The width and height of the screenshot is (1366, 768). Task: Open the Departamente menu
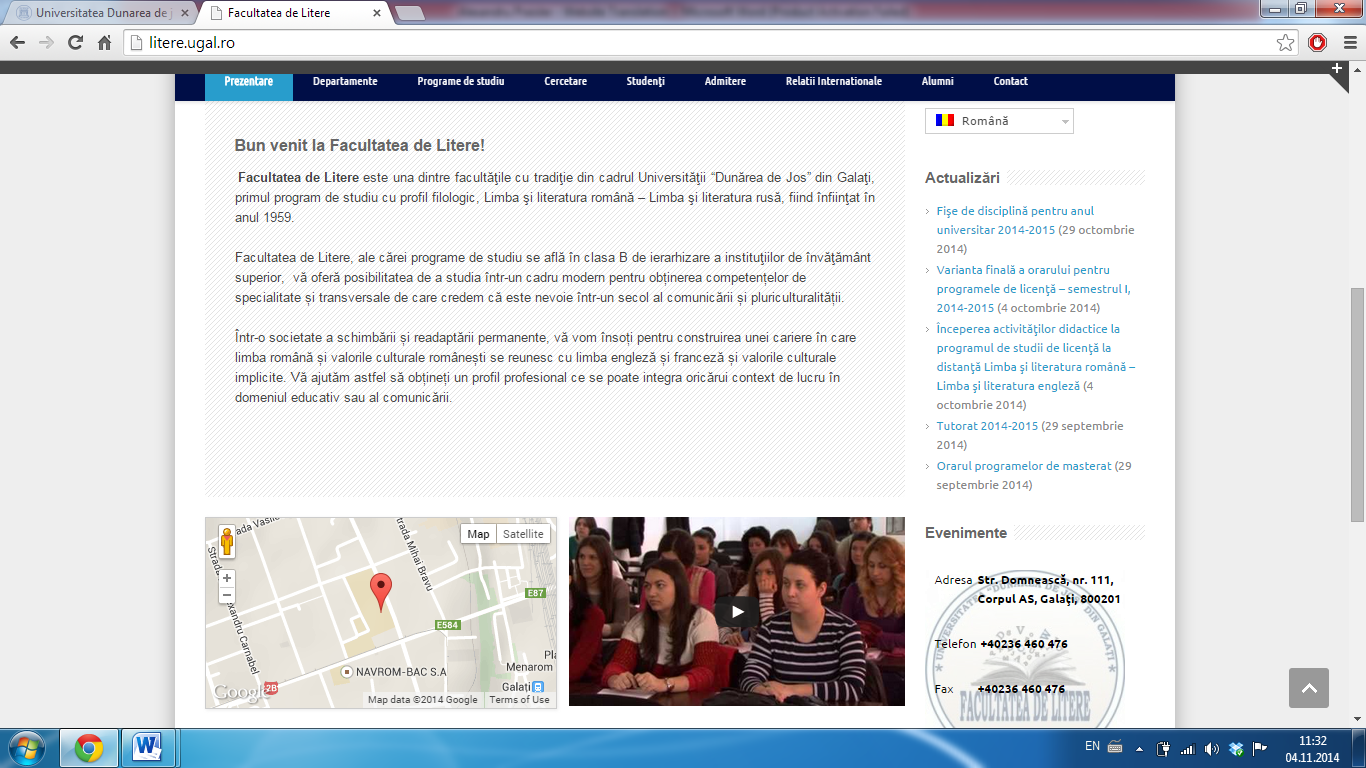click(x=345, y=82)
